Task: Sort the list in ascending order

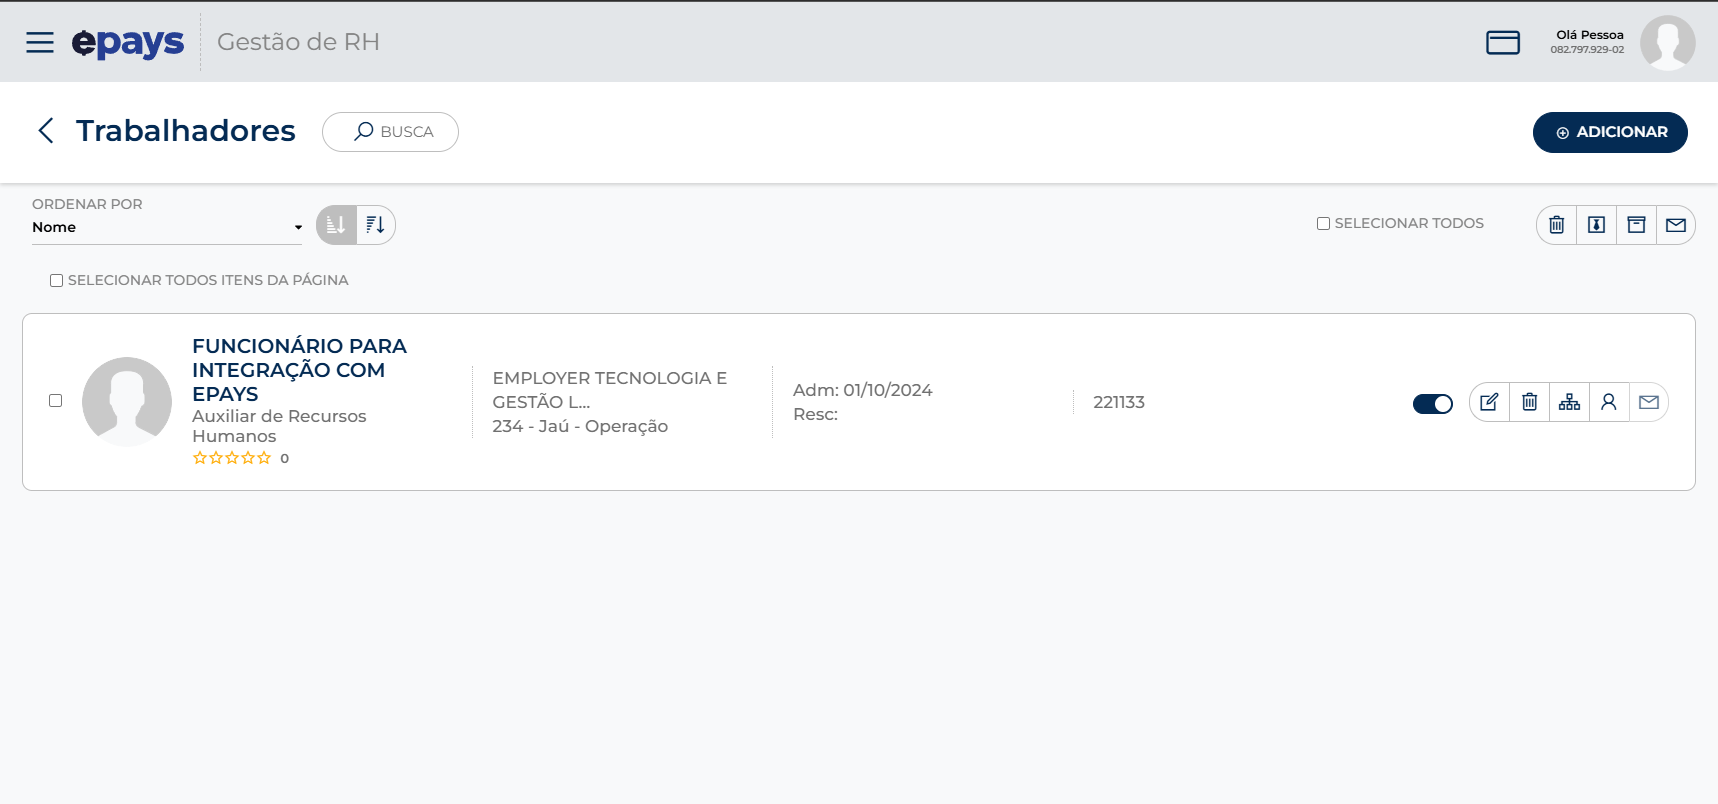Action: click(336, 225)
